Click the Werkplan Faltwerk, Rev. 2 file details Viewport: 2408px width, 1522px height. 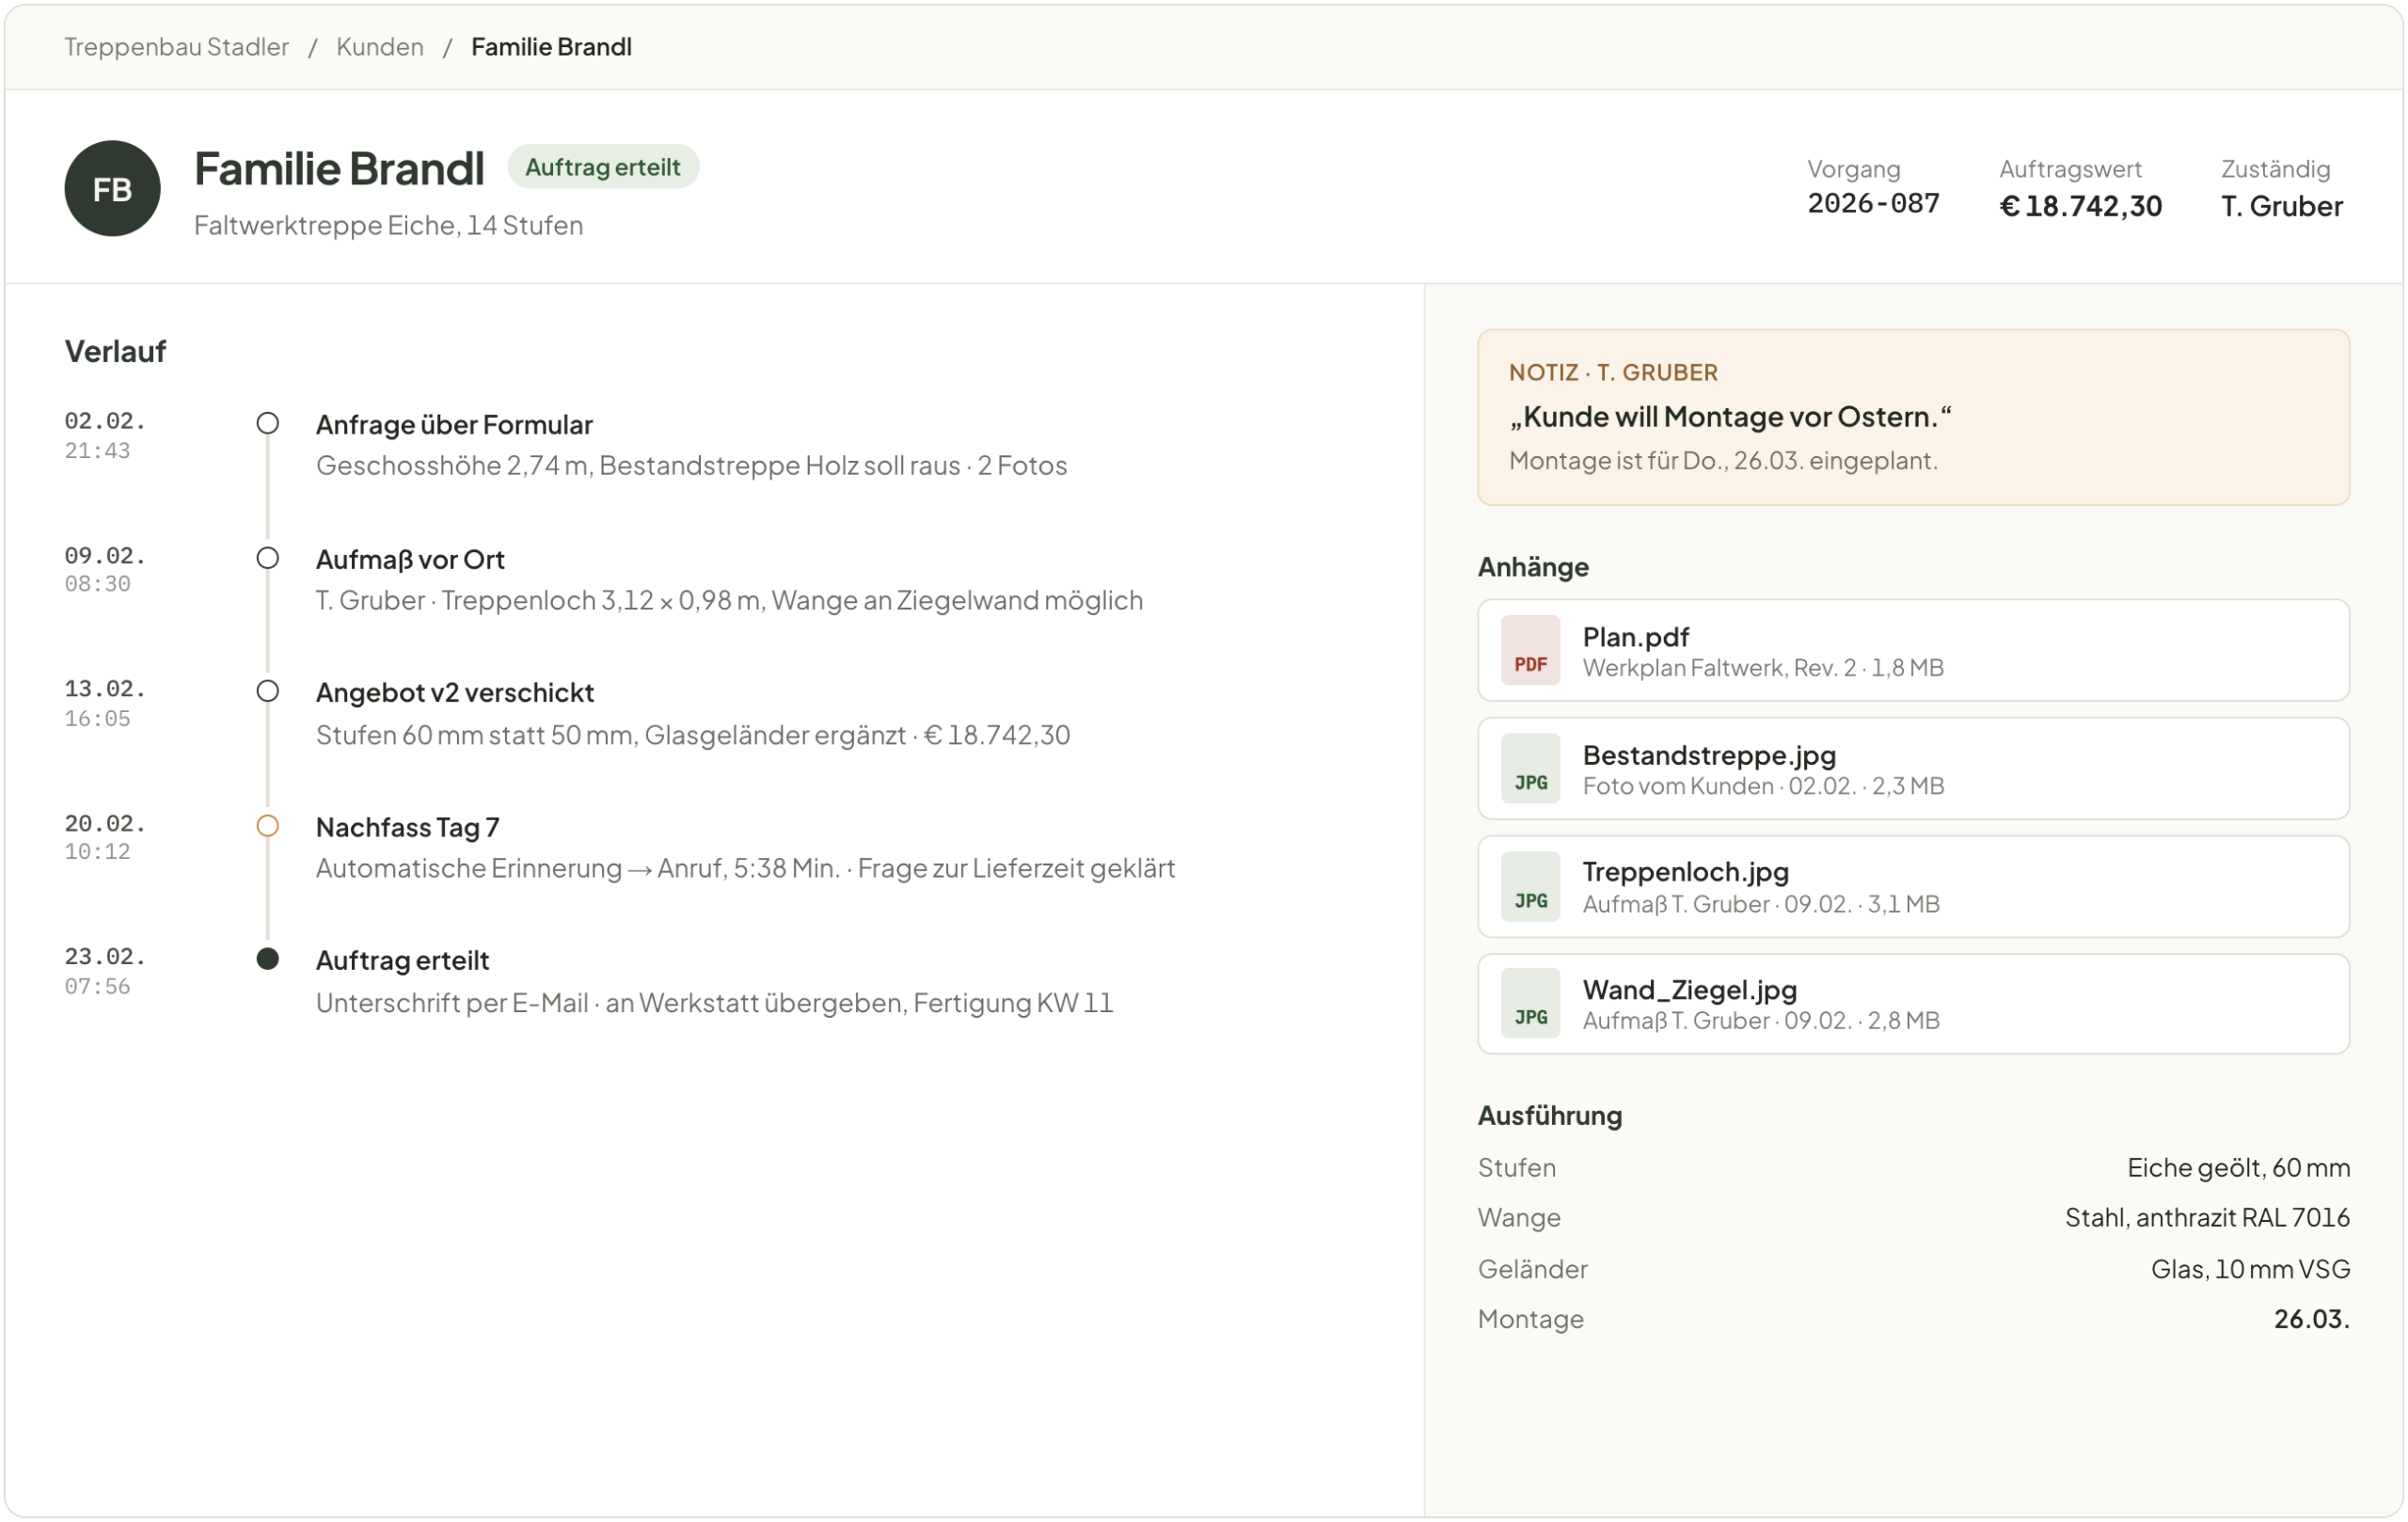(x=1763, y=668)
